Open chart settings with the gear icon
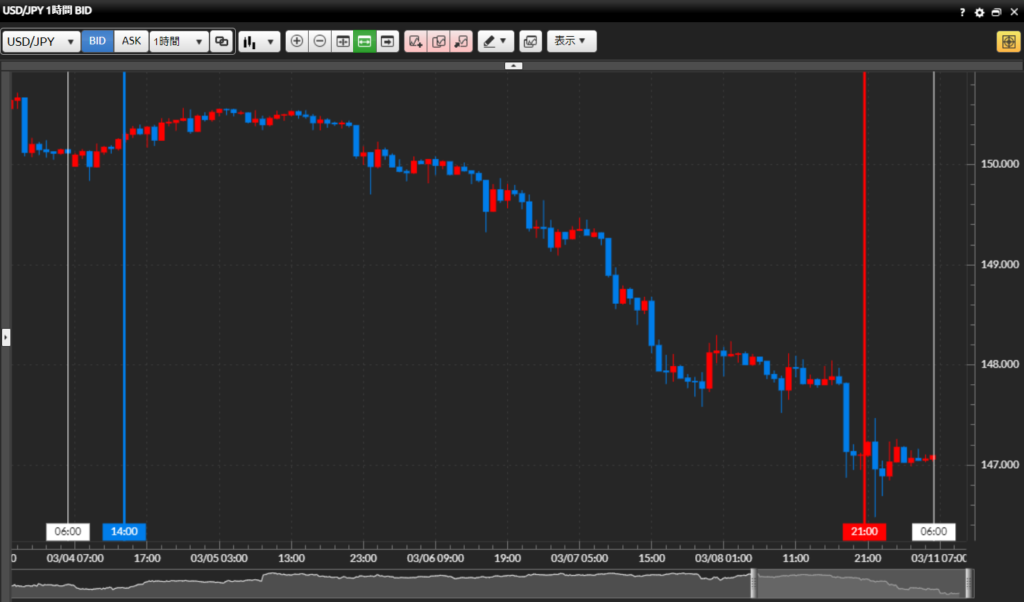The height and width of the screenshot is (602, 1024). coord(979,12)
